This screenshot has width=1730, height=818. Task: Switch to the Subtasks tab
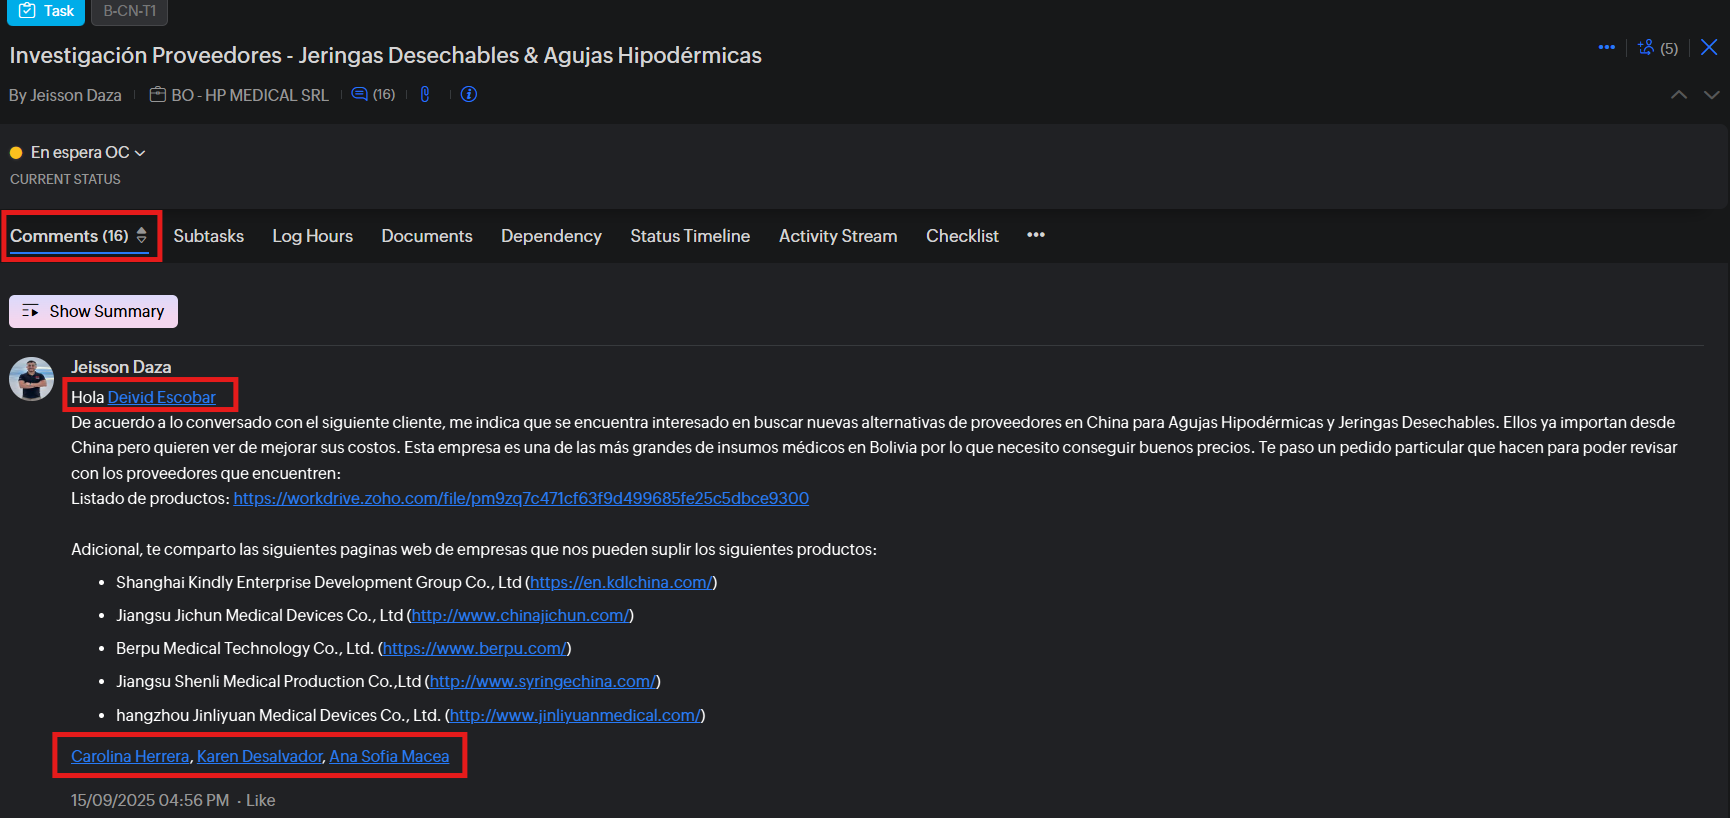pyautogui.click(x=208, y=236)
